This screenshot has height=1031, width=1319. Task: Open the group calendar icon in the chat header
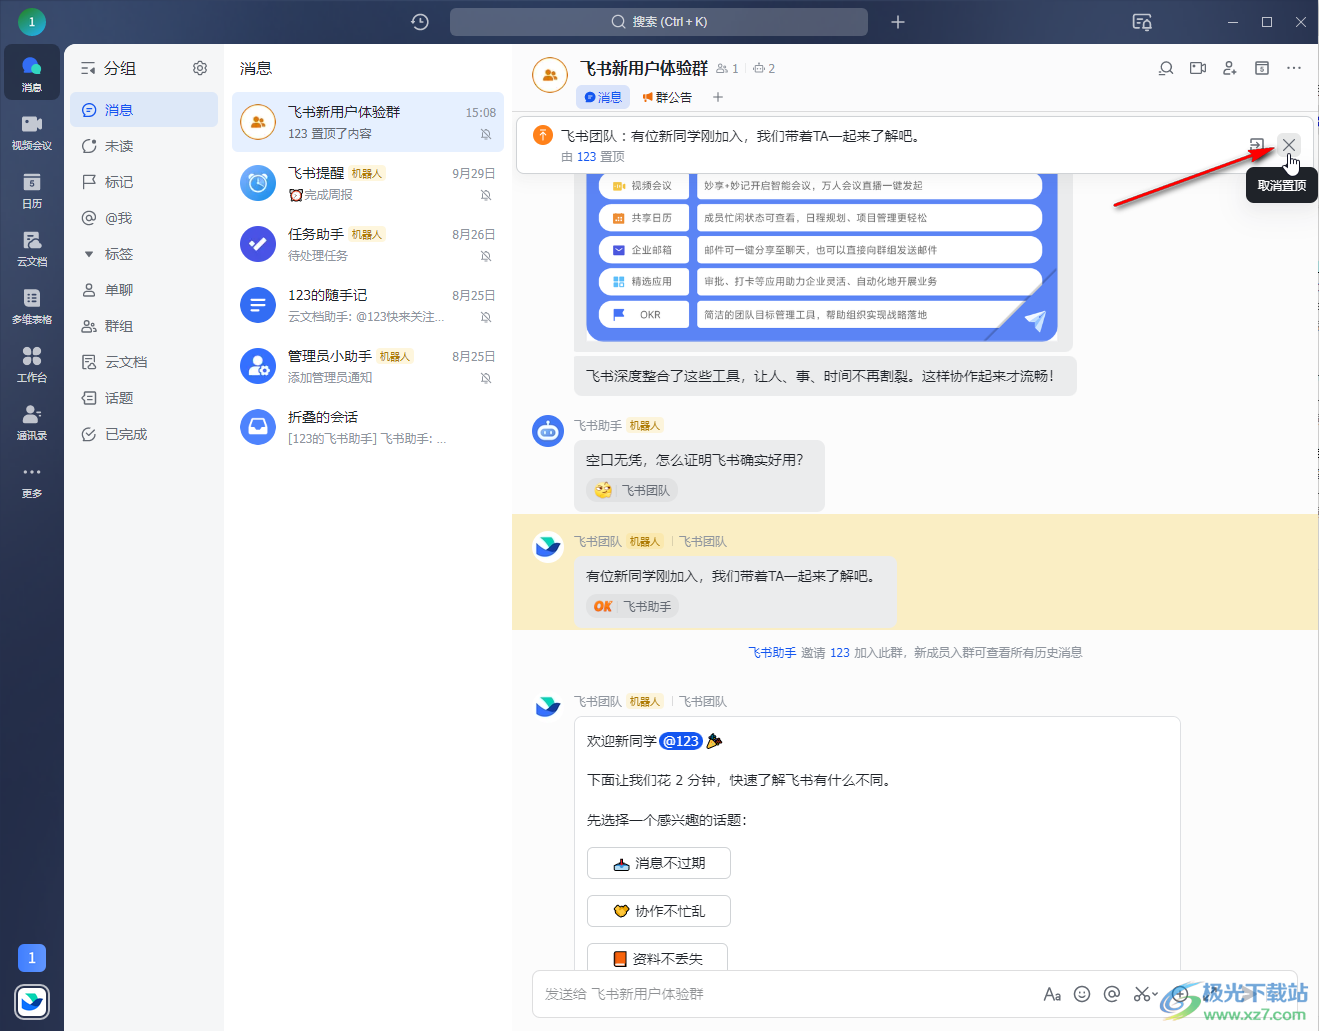pyautogui.click(x=1262, y=68)
